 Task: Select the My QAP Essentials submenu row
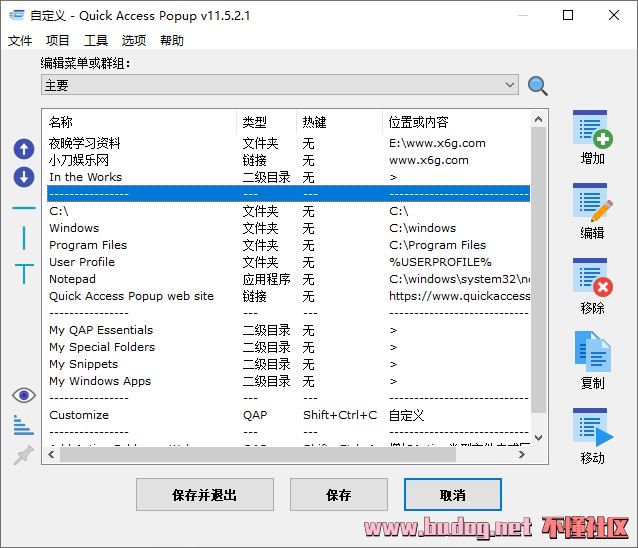coord(101,330)
